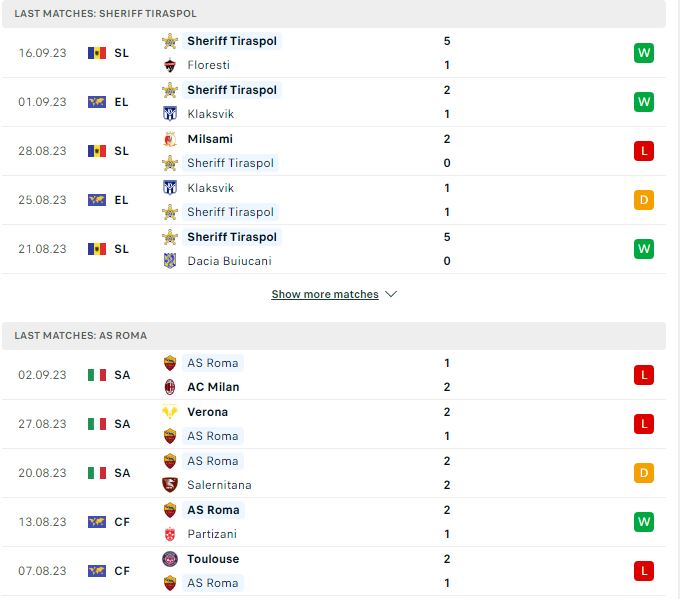The width and height of the screenshot is (680, 599).
Task: Click the Salernitana crest icon
Action: (x=170, y=485)
